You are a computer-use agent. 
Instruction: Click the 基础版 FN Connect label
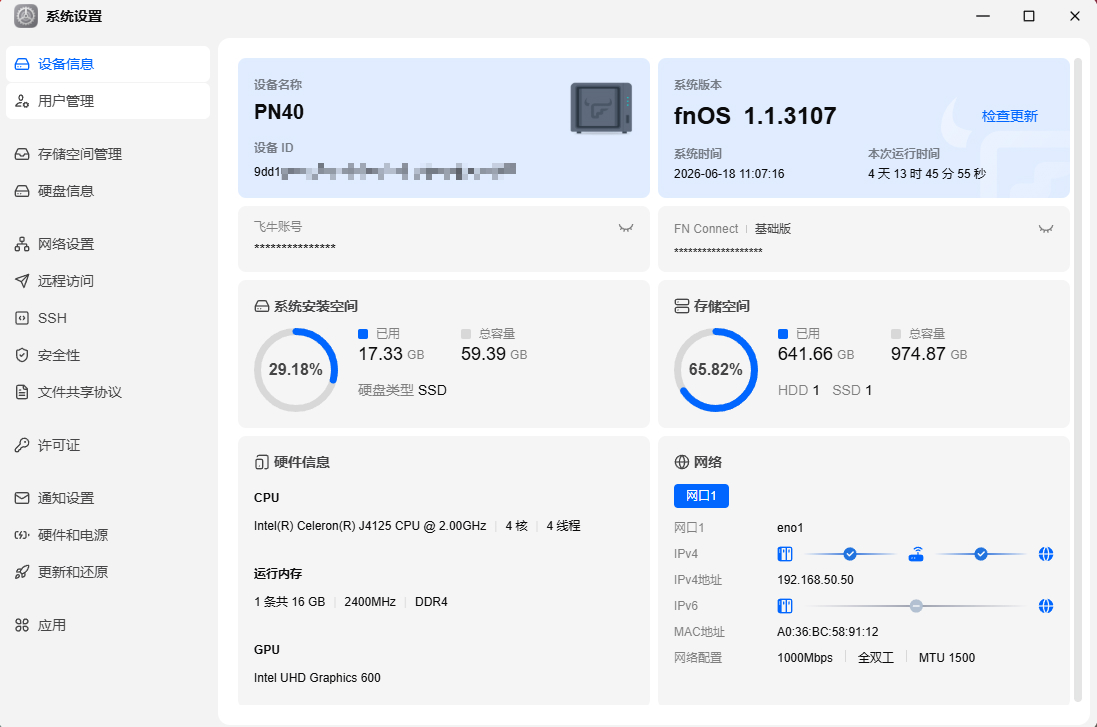click(772, 229)
